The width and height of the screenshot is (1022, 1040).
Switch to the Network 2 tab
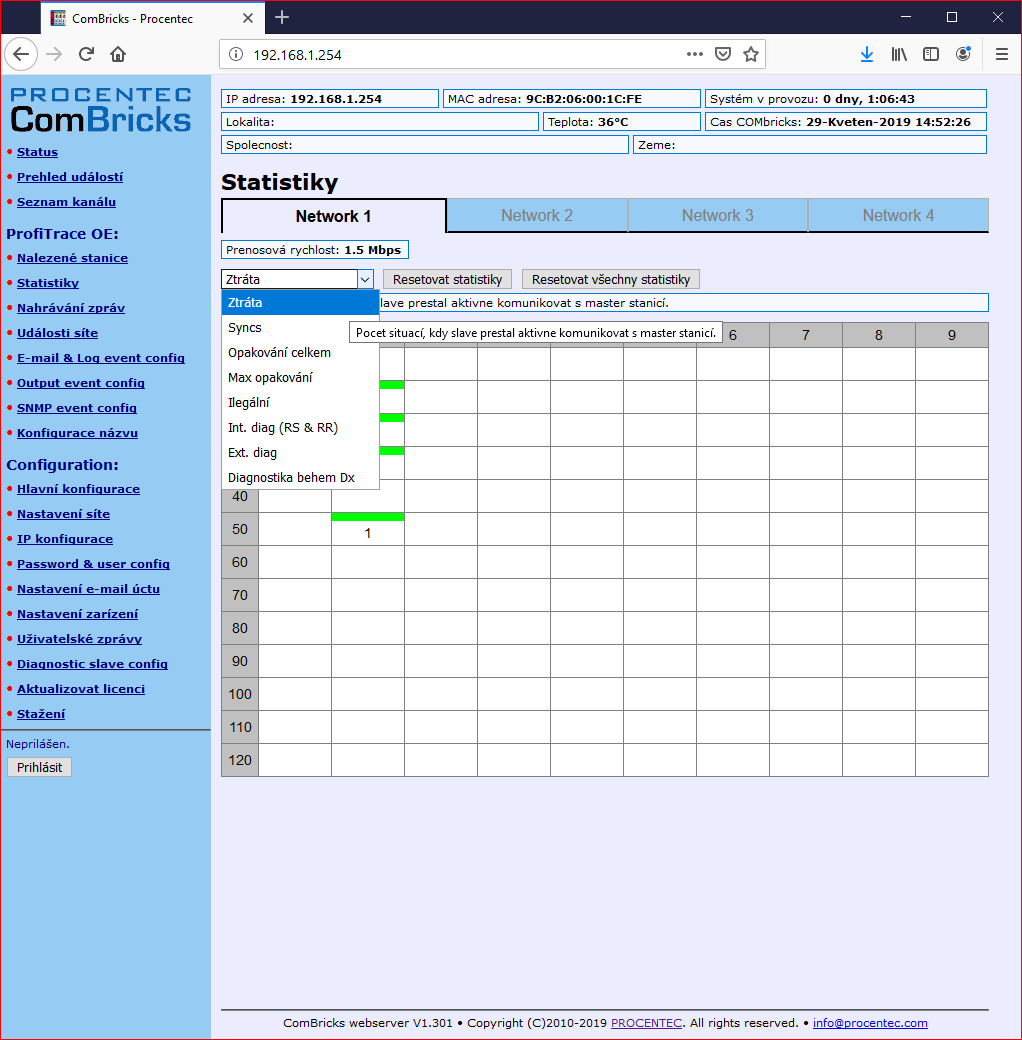point(537,216)
